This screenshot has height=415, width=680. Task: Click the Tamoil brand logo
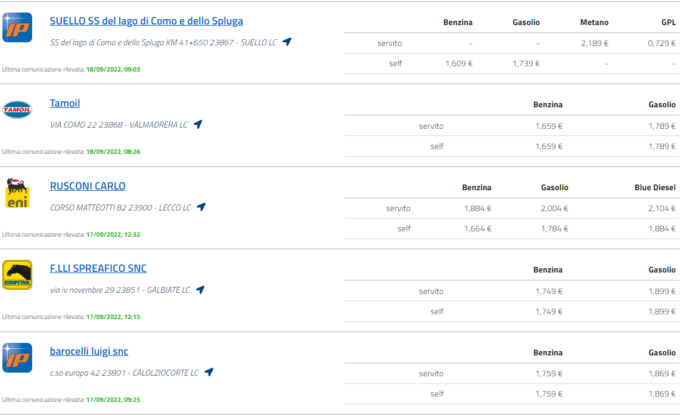point(18,110)
